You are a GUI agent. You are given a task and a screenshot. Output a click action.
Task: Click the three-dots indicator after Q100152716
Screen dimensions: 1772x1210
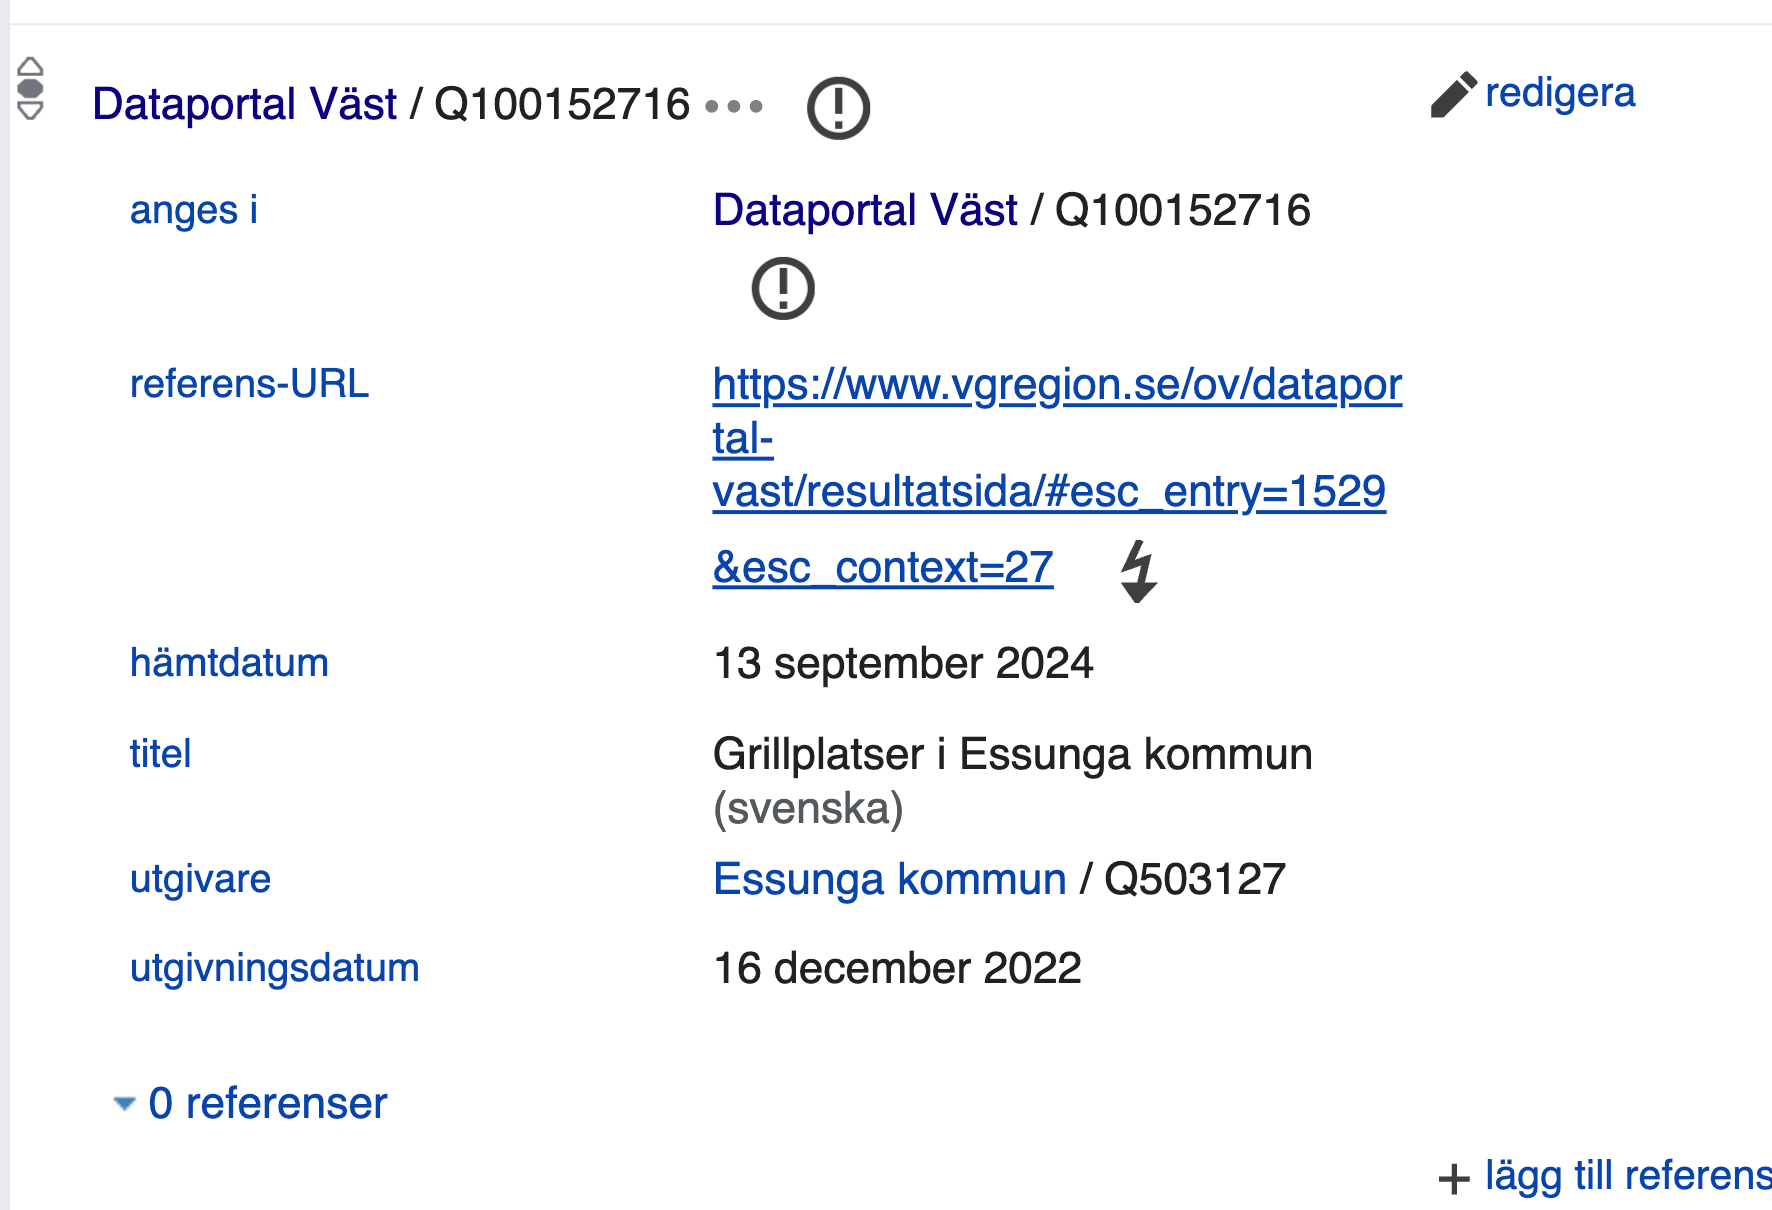coord(734,106)
